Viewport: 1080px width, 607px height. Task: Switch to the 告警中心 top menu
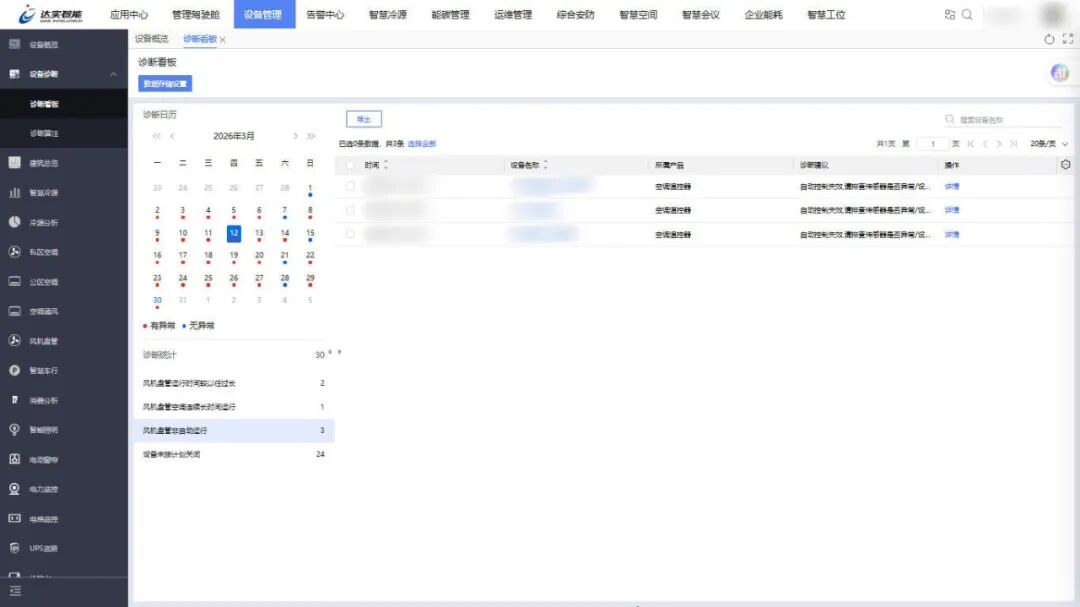pos(325,15)
